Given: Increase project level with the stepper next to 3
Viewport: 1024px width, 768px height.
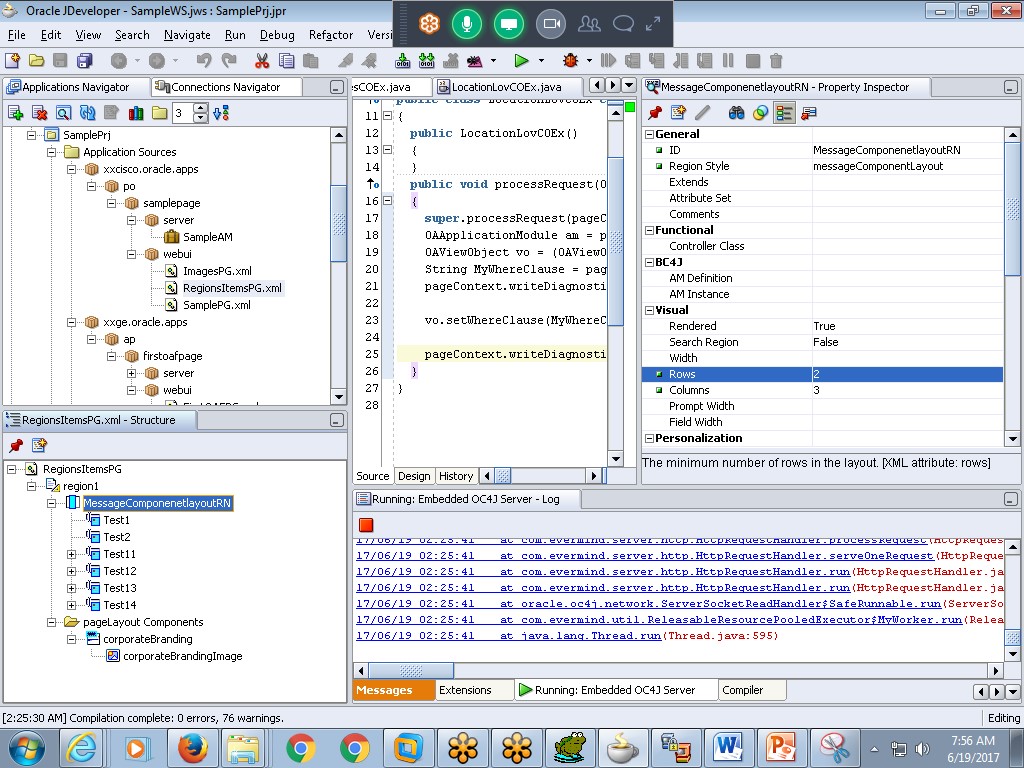Looking at the screenshot, I should pyautogui.click(x=200, y=110).
